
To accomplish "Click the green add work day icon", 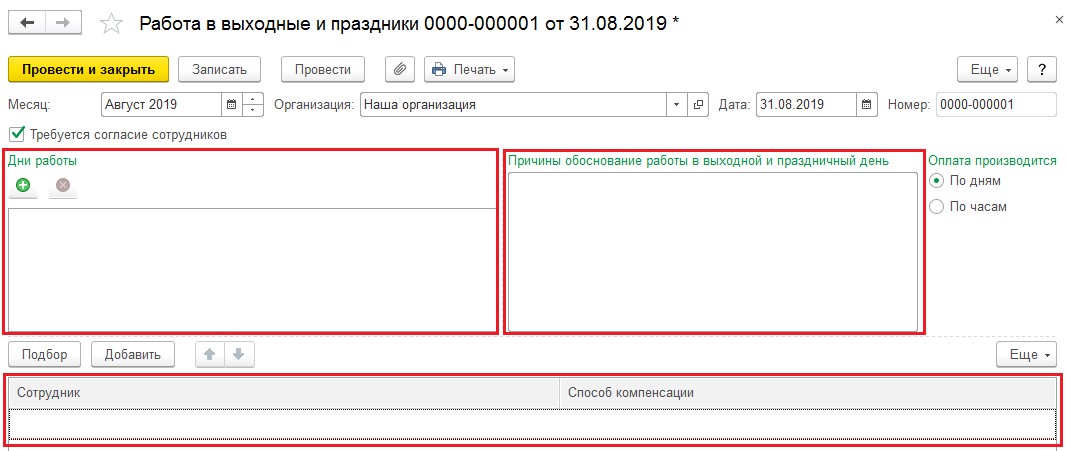I will 23,185.
